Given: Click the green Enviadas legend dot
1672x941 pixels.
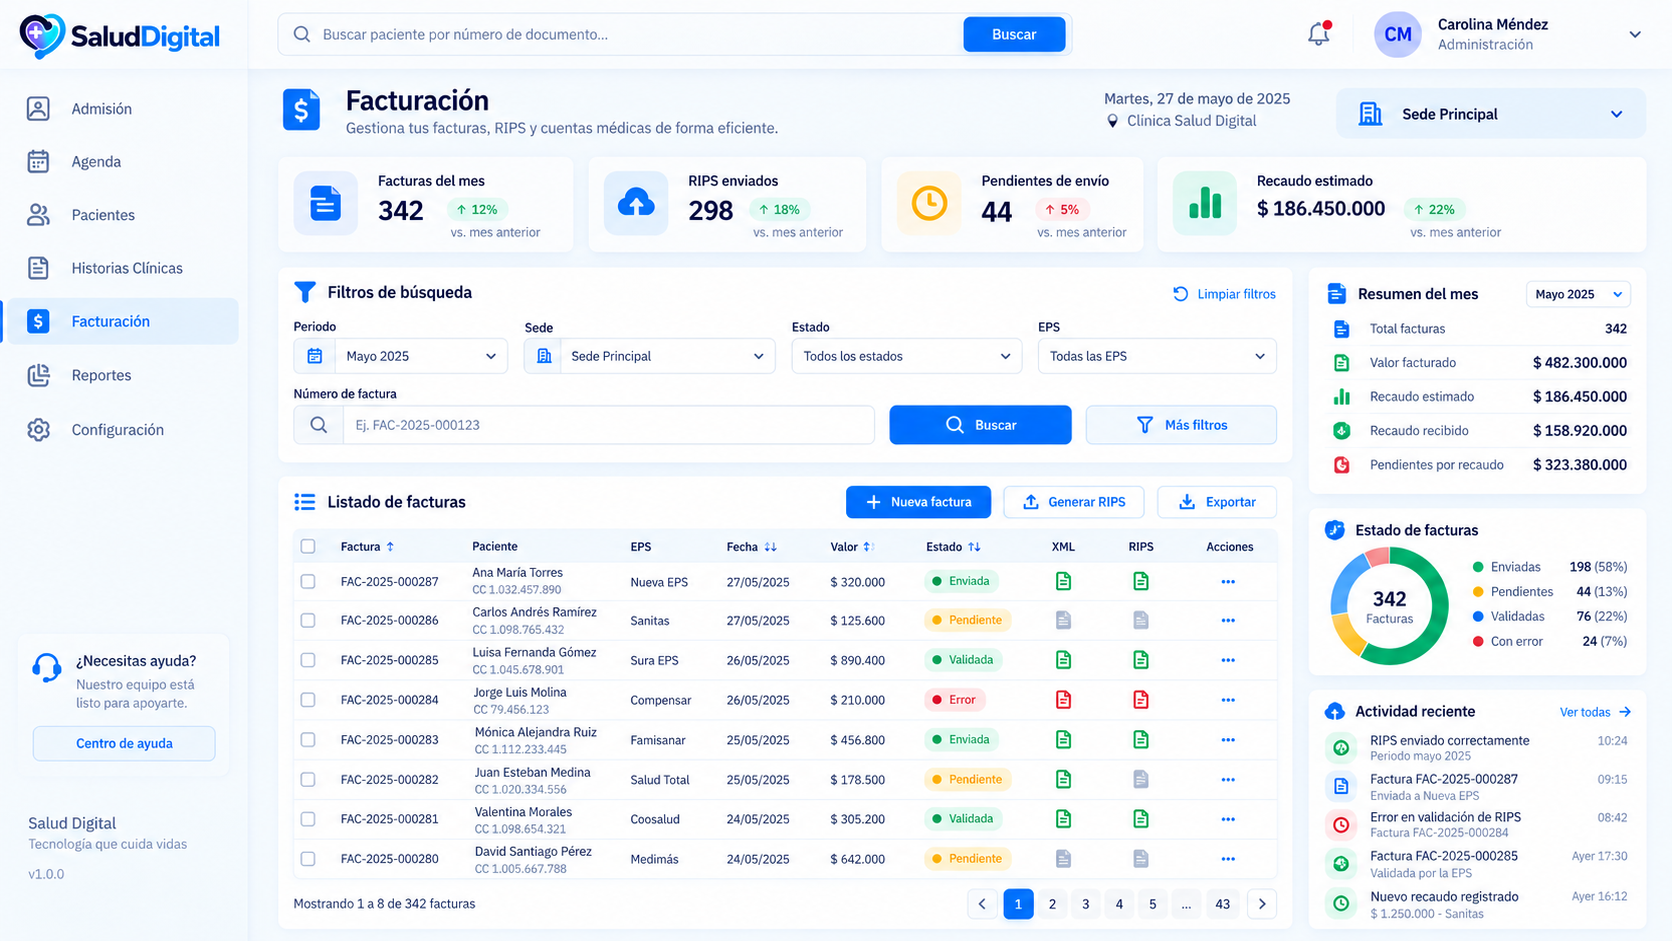Looking at the screenshot, I should tap(1478, 567).
